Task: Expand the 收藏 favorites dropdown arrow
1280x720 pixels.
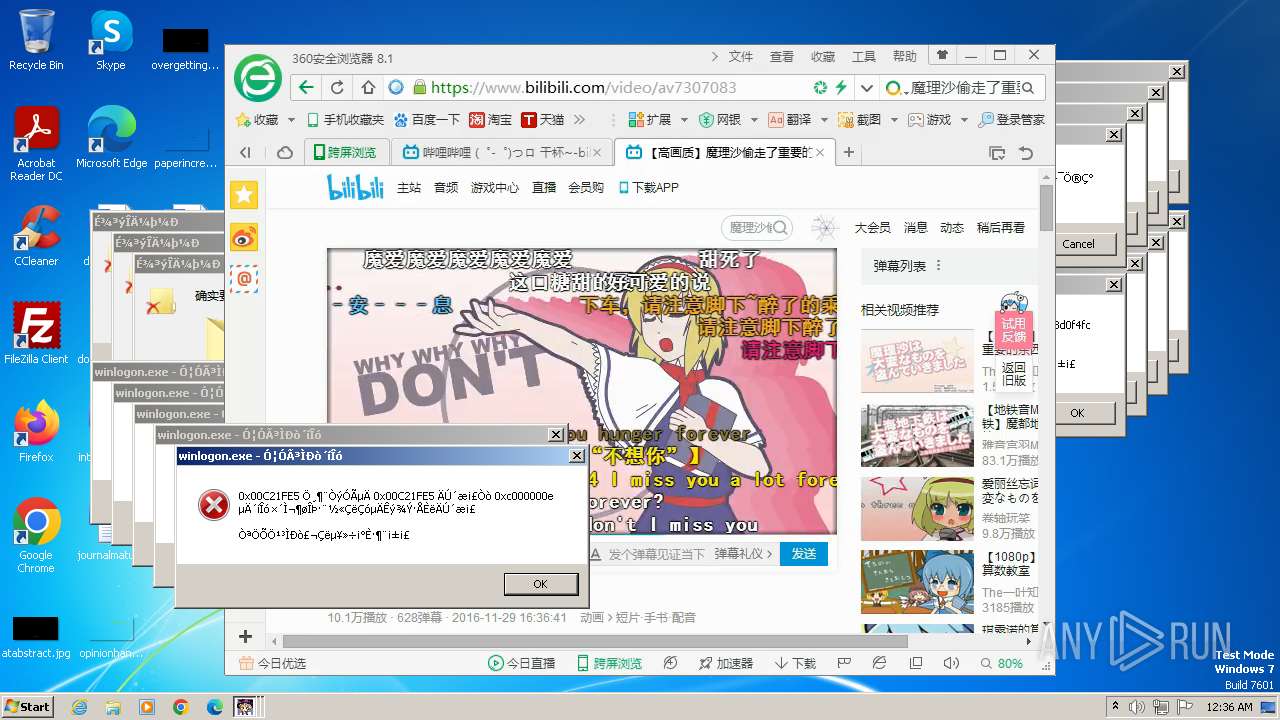Action: pyautogui.click(x=292, y=120)
